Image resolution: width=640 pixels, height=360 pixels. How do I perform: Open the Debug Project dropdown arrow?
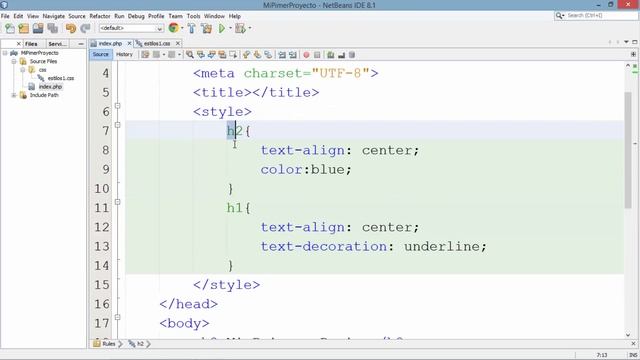[249, 28]
